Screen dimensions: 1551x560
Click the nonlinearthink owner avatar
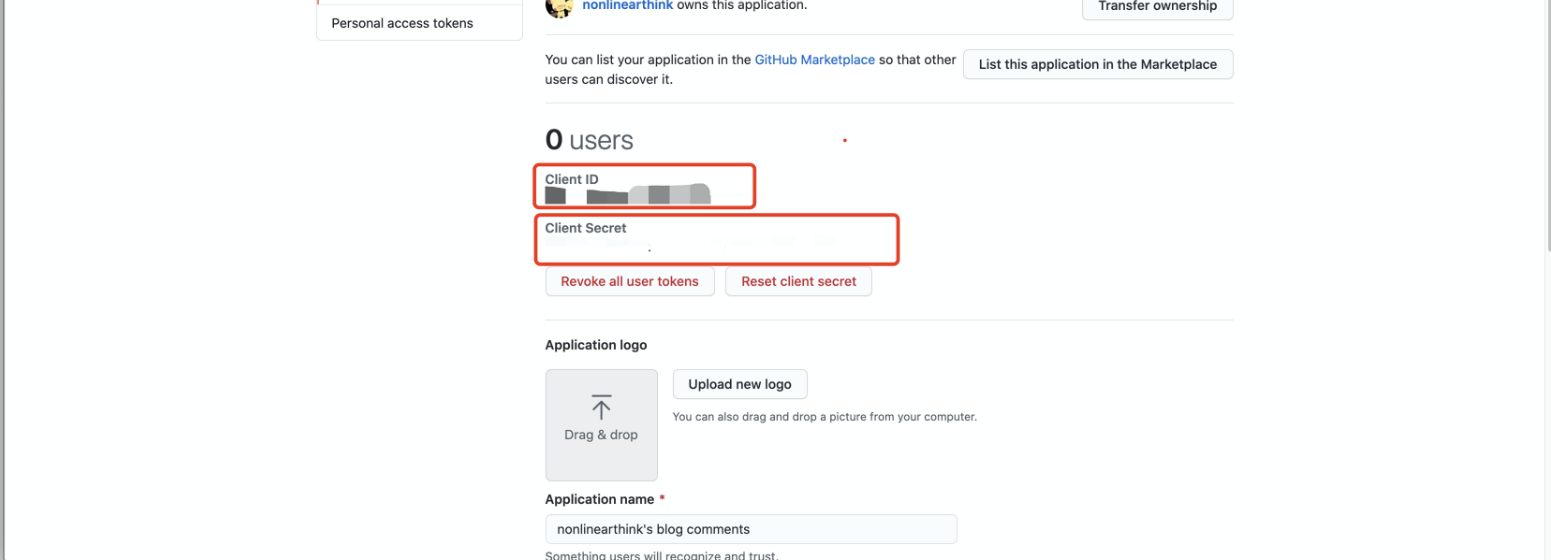(559, 6)
